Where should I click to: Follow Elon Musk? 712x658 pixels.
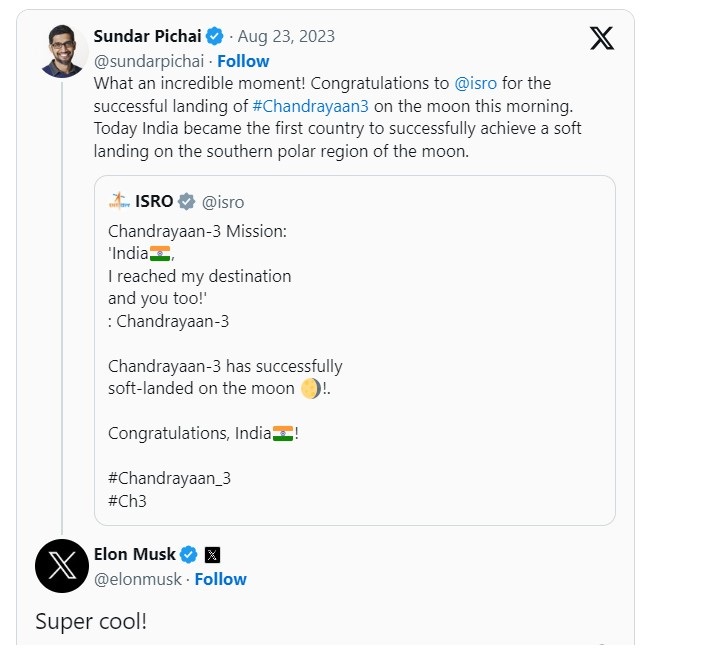click(220, 579)
